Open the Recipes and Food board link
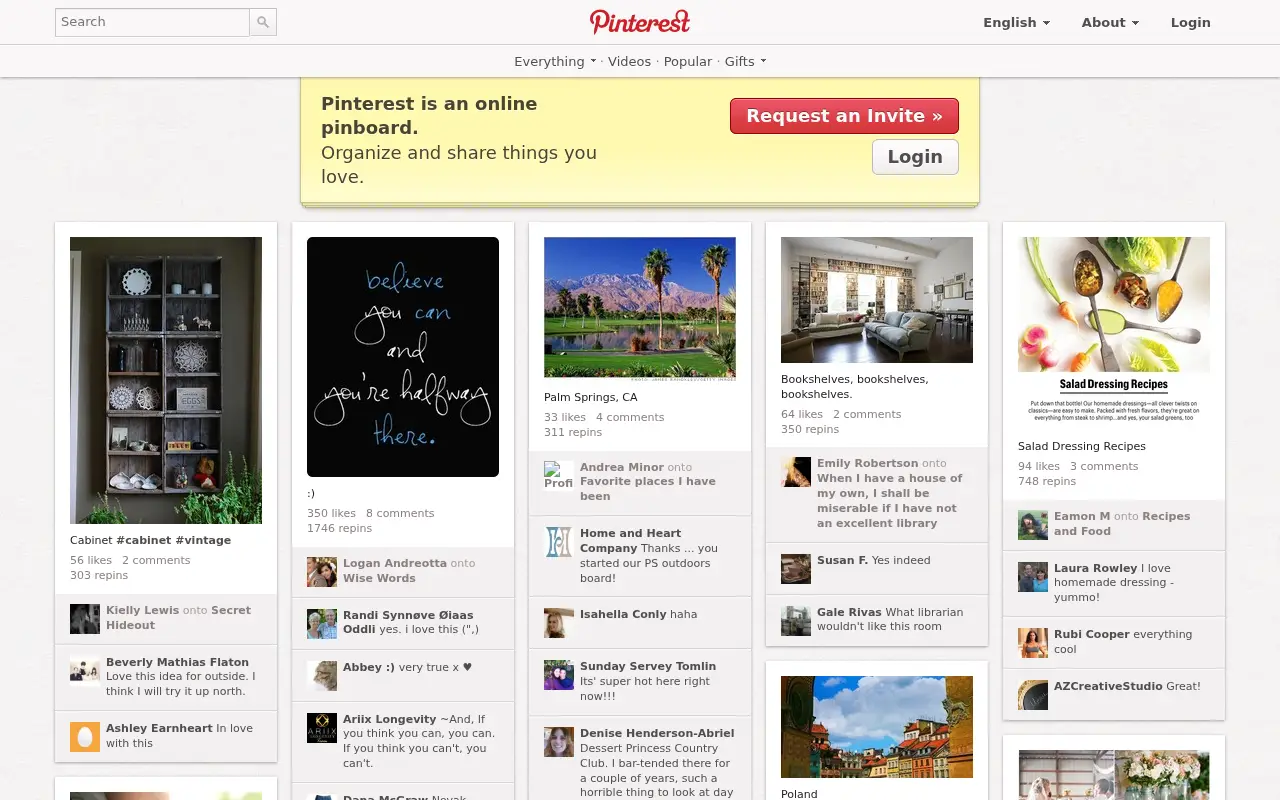This screenshot has height=800, width=1280. pos(1122,524)
